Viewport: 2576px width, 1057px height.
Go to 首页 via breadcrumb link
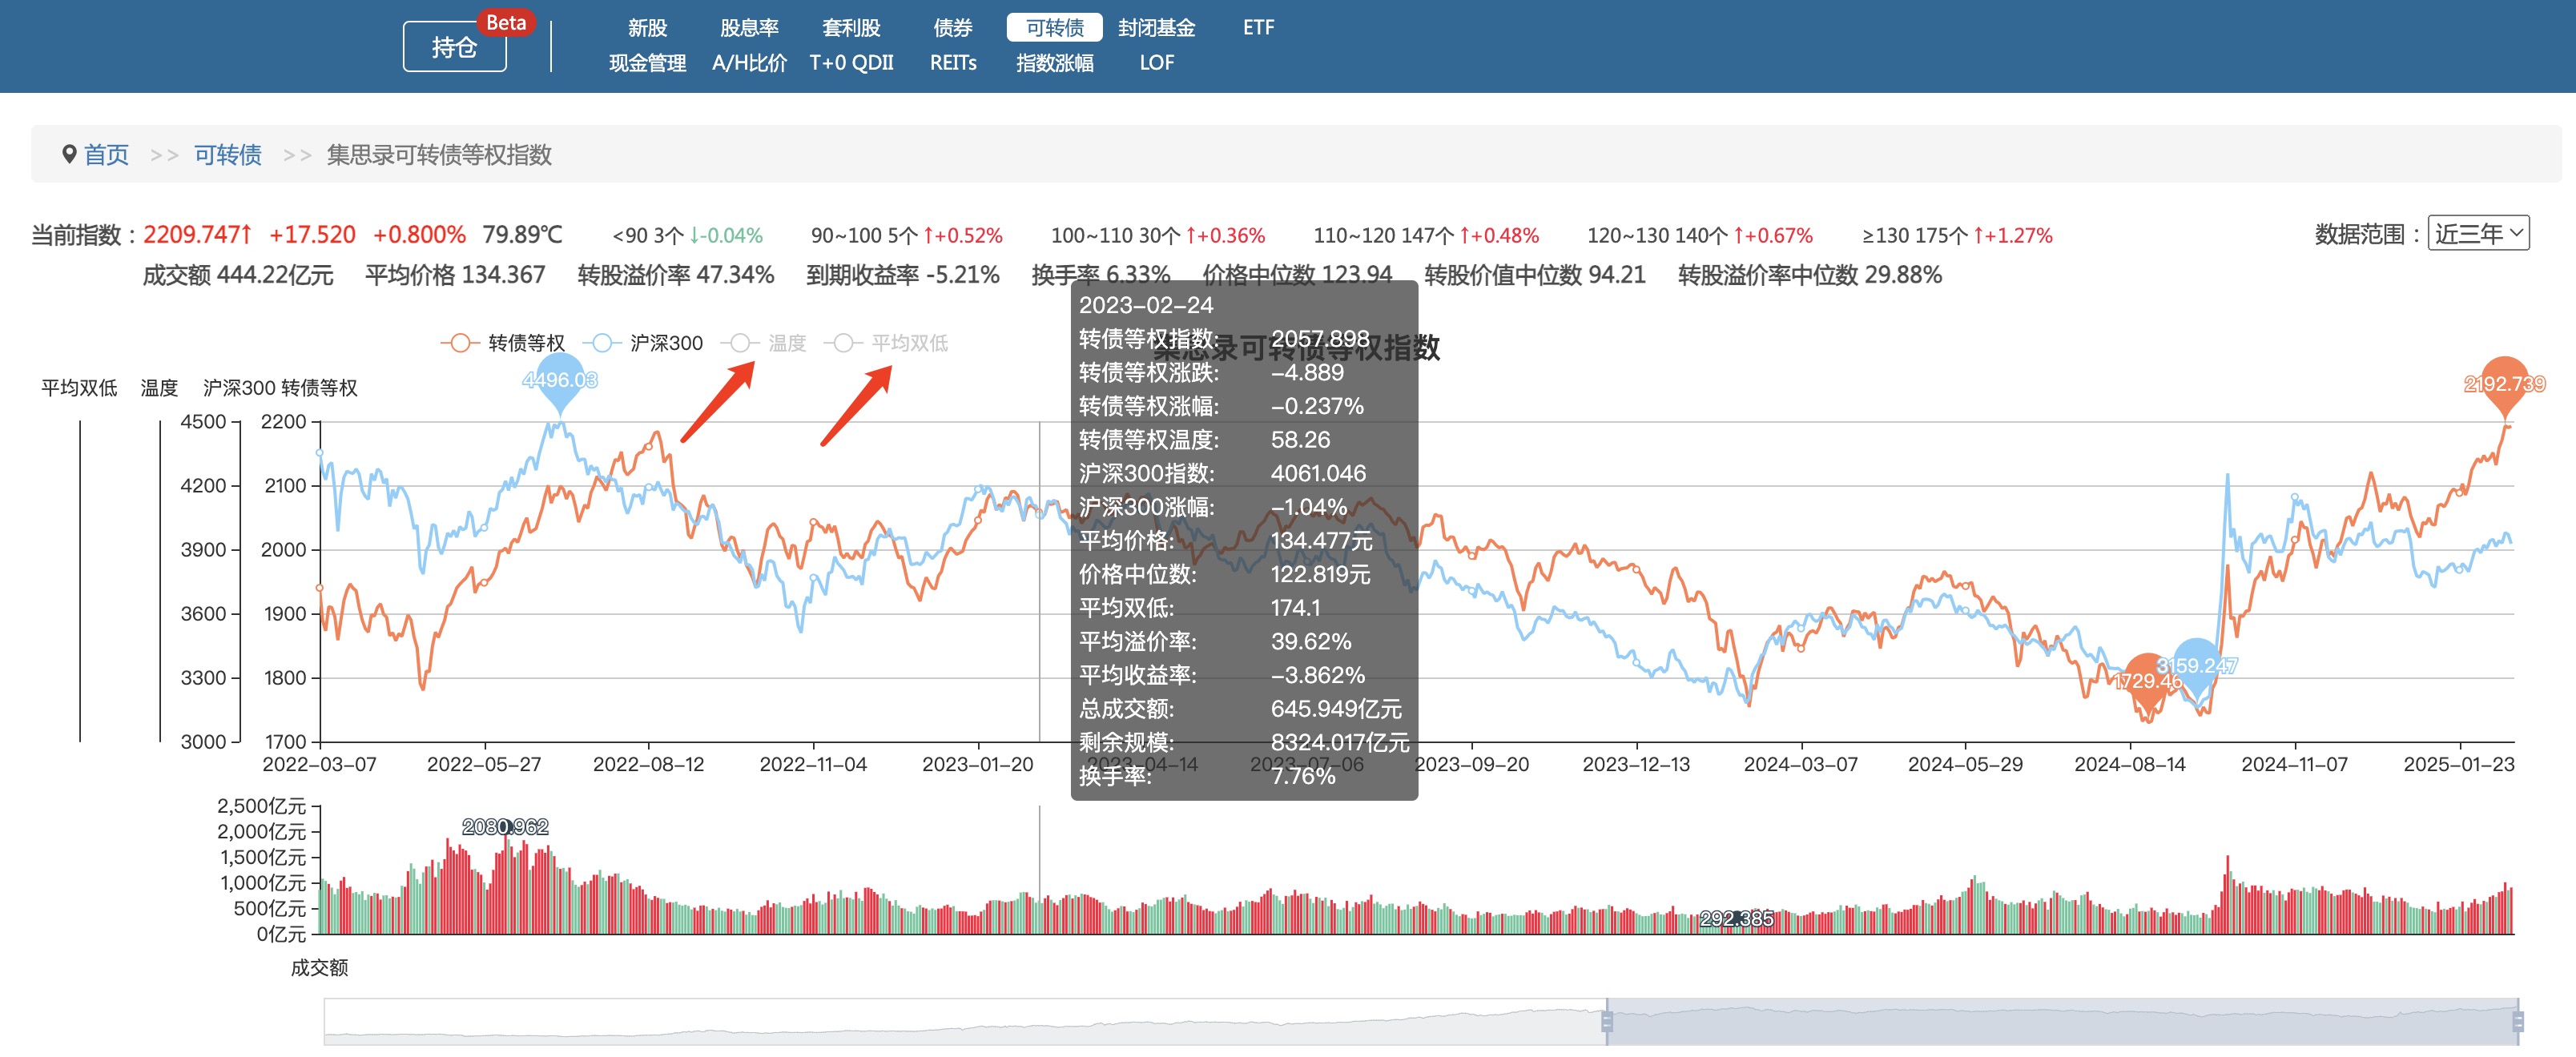coord(106,154)
